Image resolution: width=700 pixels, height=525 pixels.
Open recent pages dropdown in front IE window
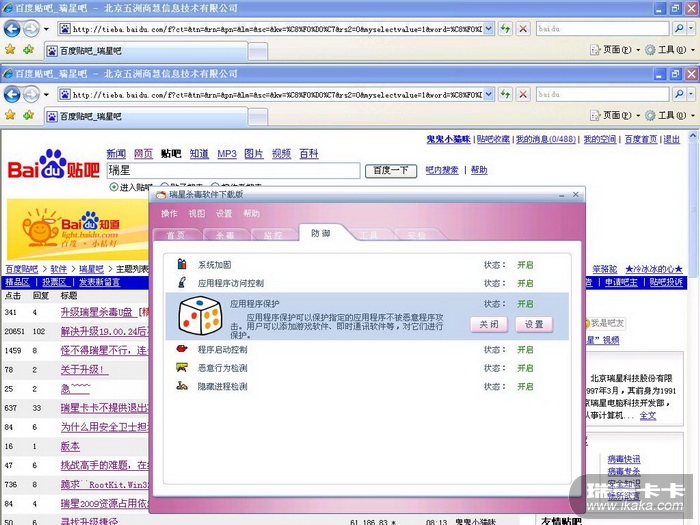tap(46, 95)
